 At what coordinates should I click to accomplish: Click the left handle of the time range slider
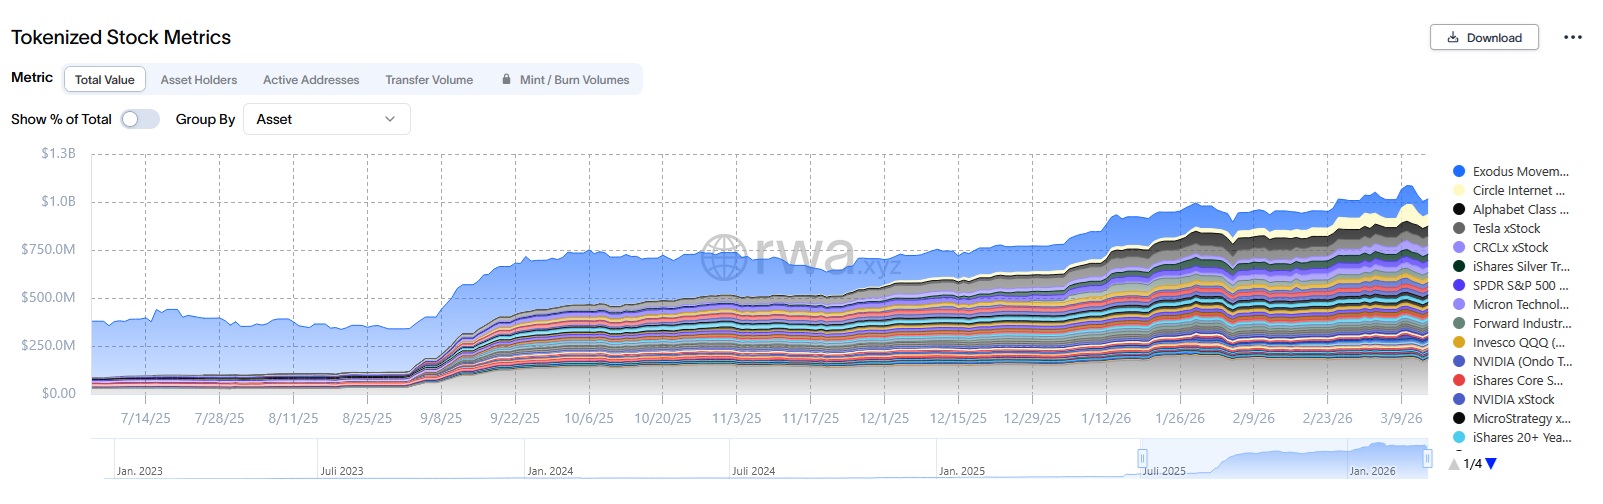click(x=1141, y=458)
